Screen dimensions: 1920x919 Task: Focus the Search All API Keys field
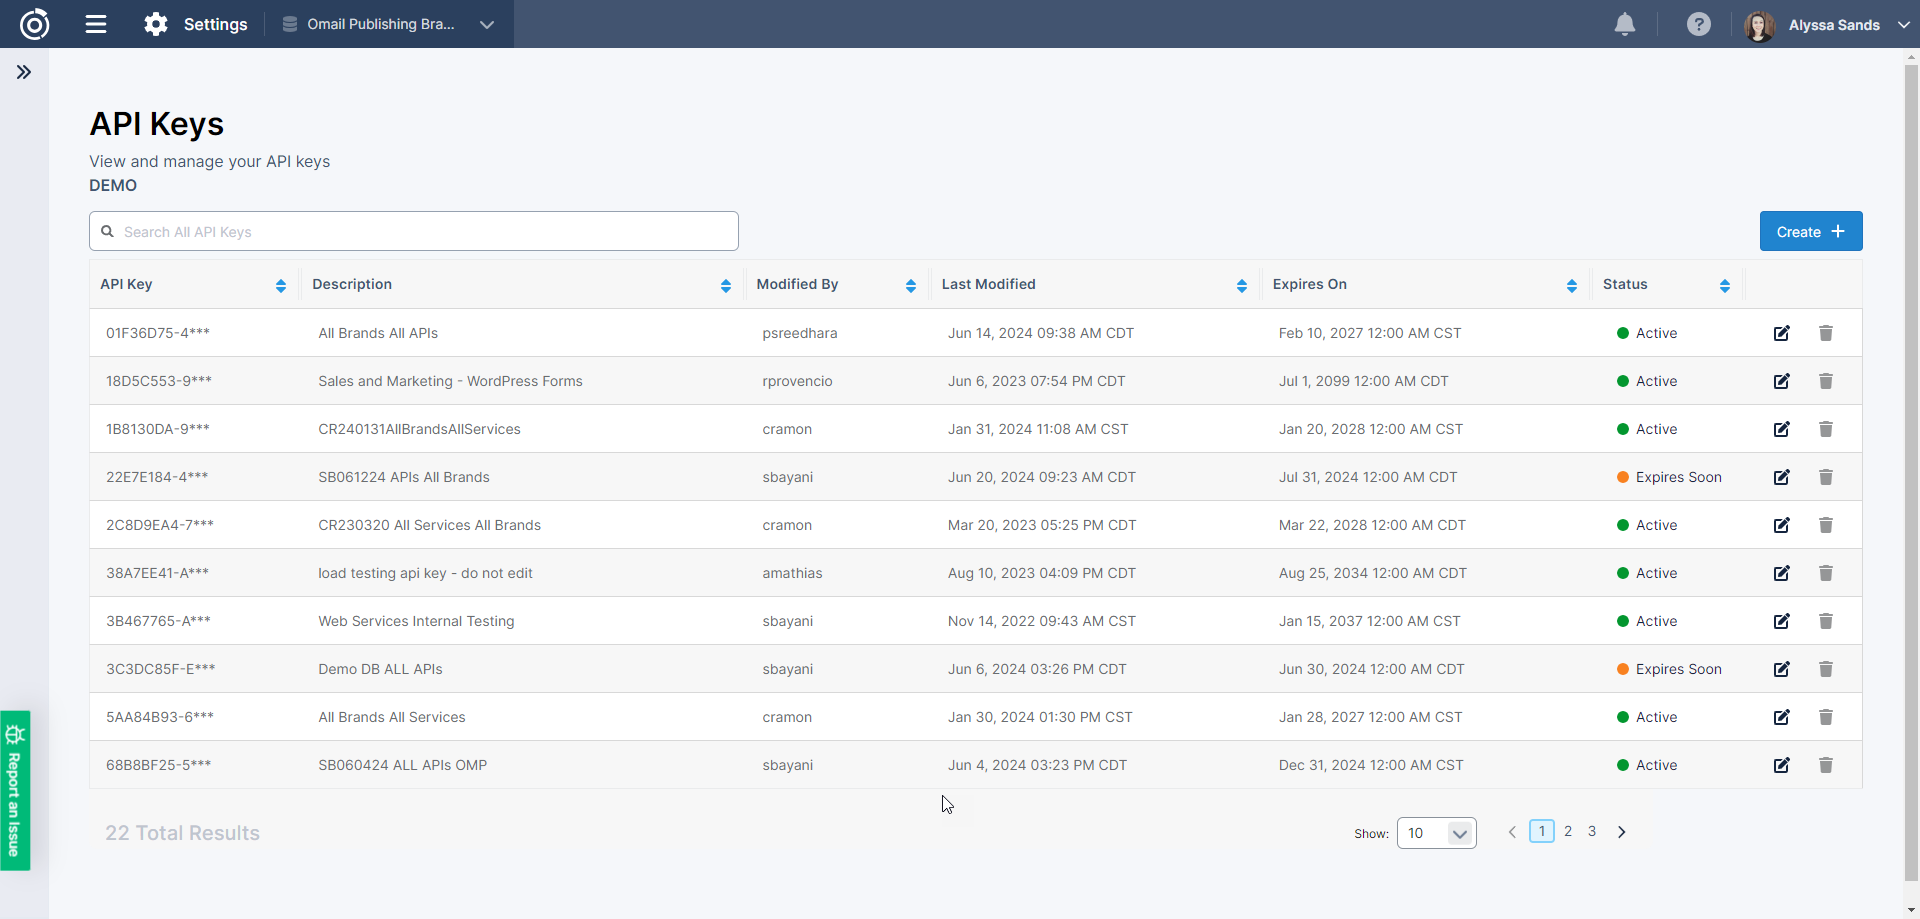coord(420,231)
